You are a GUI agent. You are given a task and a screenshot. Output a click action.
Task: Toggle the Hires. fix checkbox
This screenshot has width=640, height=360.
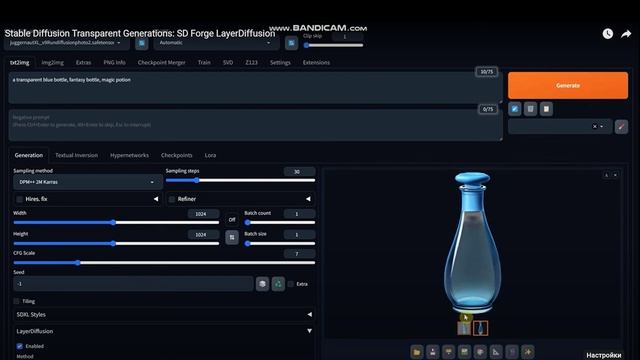19,199
